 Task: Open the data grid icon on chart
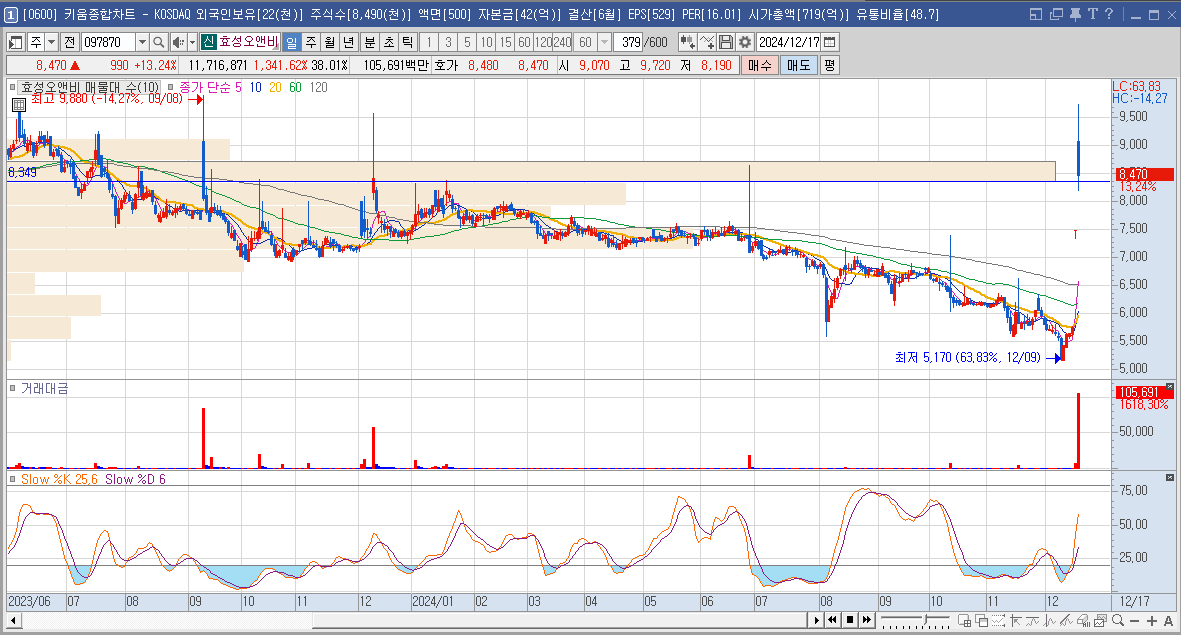(19, 106)
